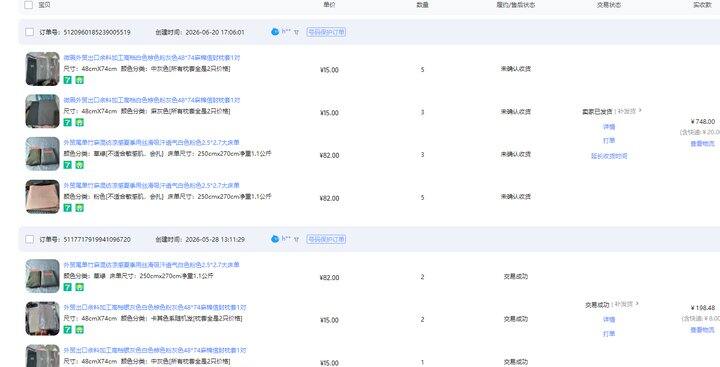This screenshot has width=720, height=367.
Task: Open the mid-gray pillowcase thumbnail in May 28 order
Action: tap(43, 356)
